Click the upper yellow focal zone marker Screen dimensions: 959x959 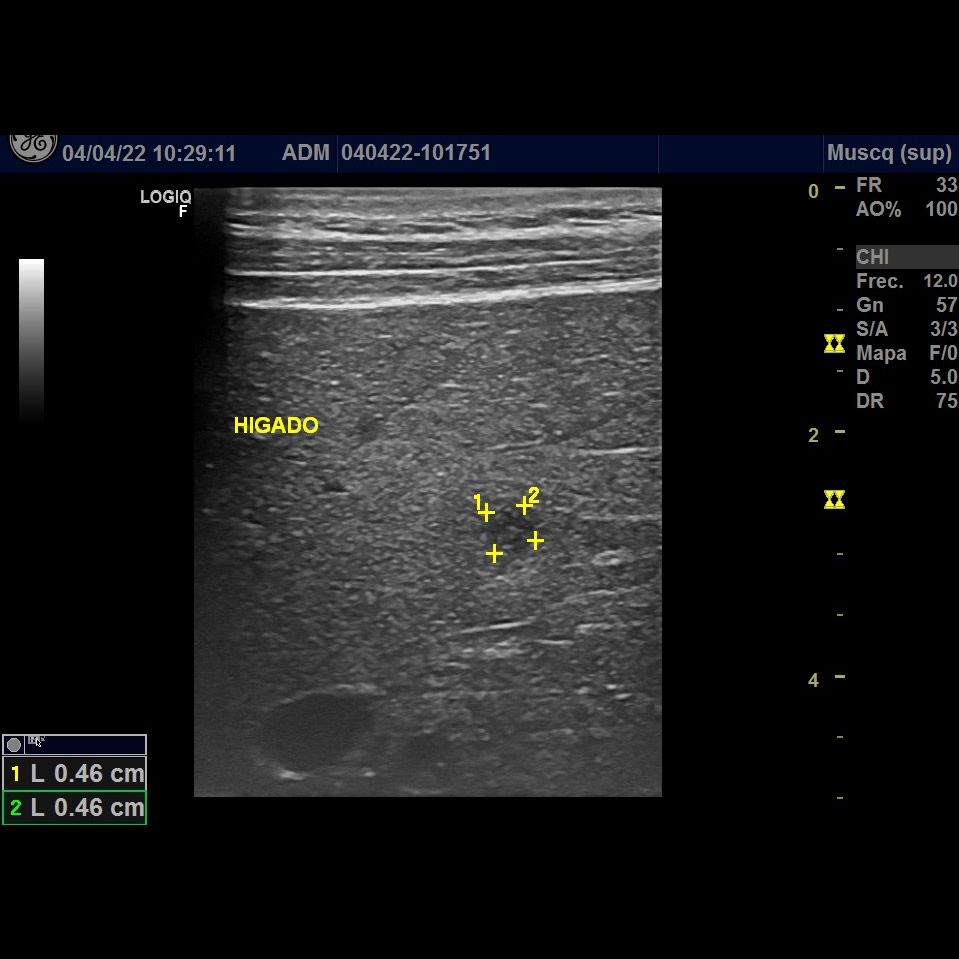point(834,344)
